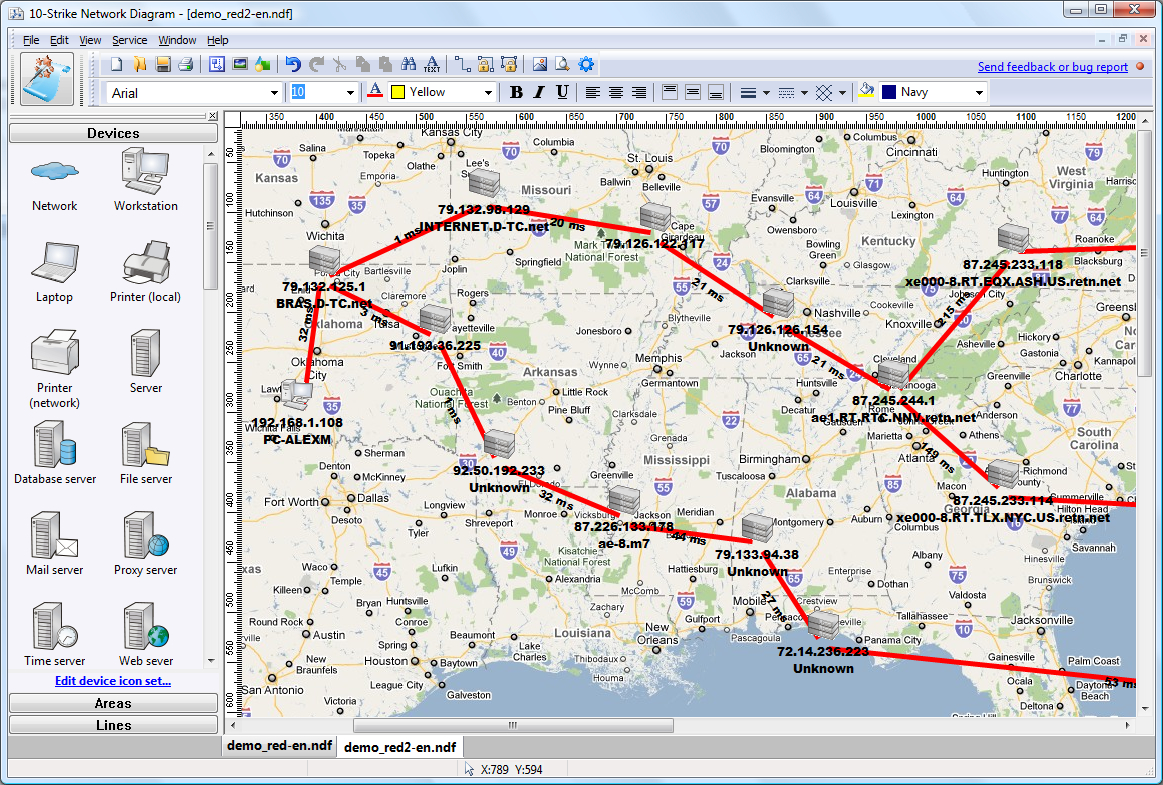
Task: Click the New document icon
Action: tap(116, 65)
